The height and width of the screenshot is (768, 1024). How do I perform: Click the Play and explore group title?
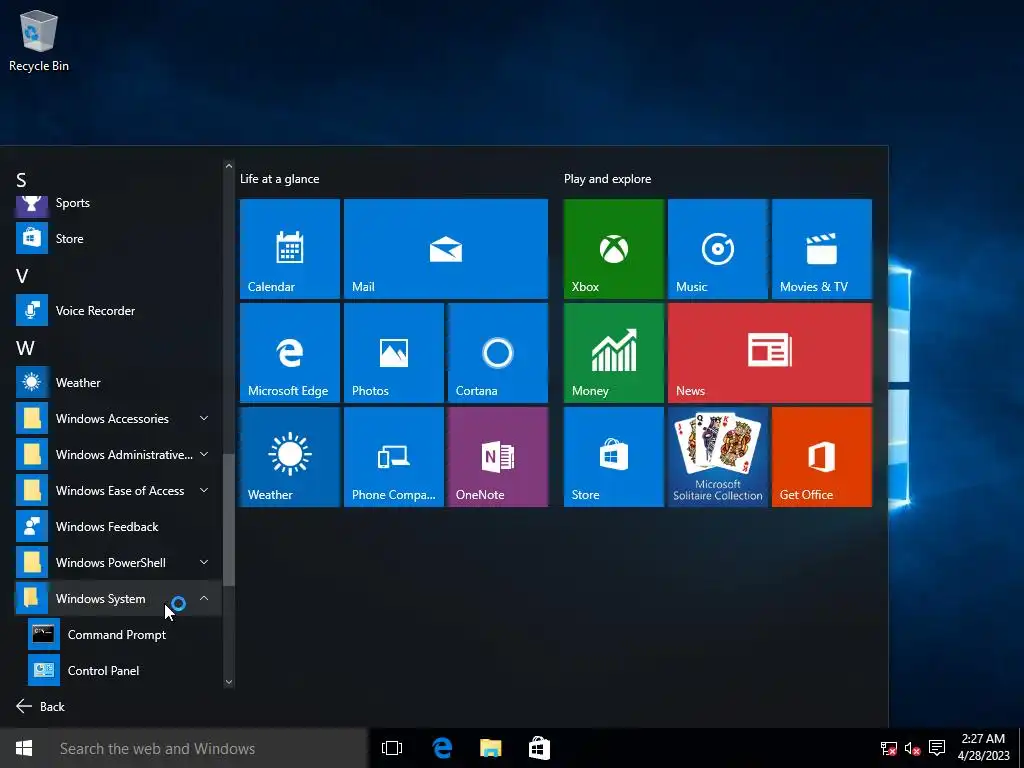point(607,179)
